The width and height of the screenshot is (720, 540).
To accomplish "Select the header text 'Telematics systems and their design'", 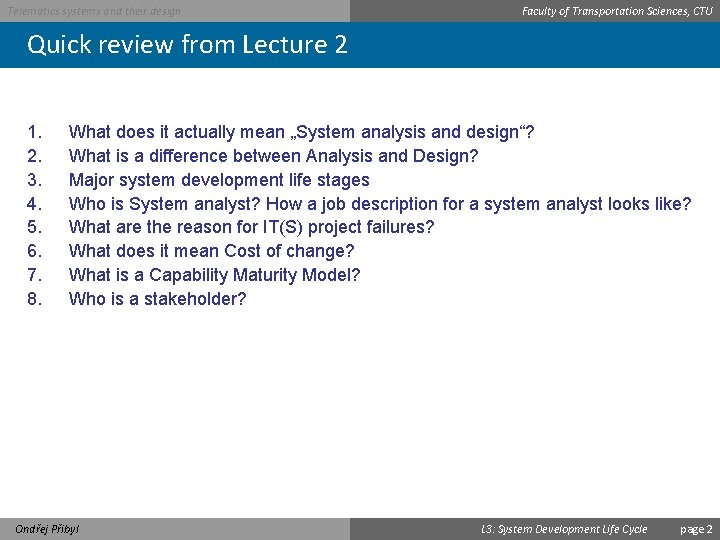I will tap(94, 11).
